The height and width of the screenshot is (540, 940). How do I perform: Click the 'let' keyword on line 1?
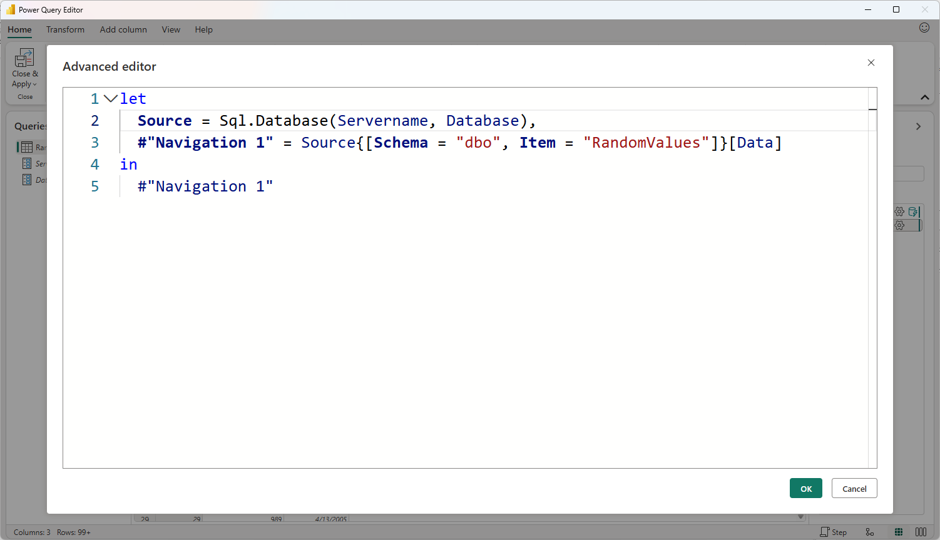tap(132, 98)
